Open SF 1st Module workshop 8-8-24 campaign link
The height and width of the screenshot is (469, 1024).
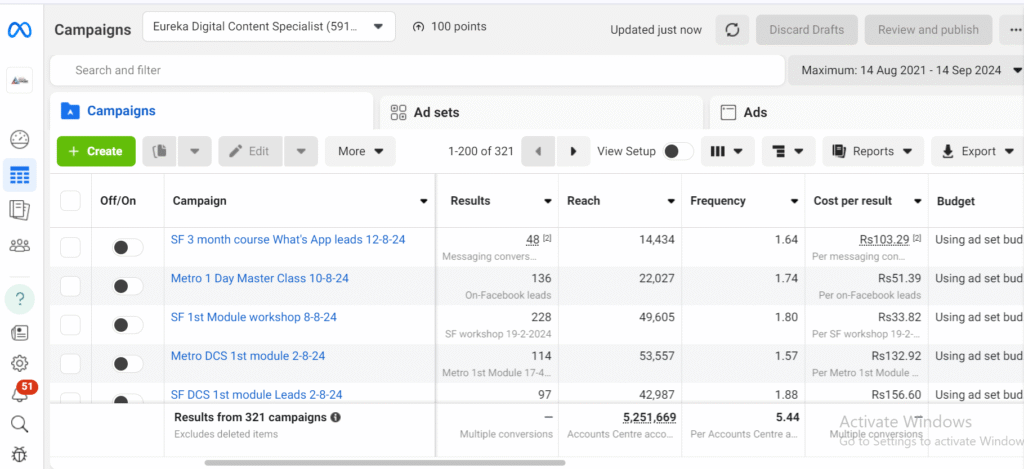[x=253, y=317]
